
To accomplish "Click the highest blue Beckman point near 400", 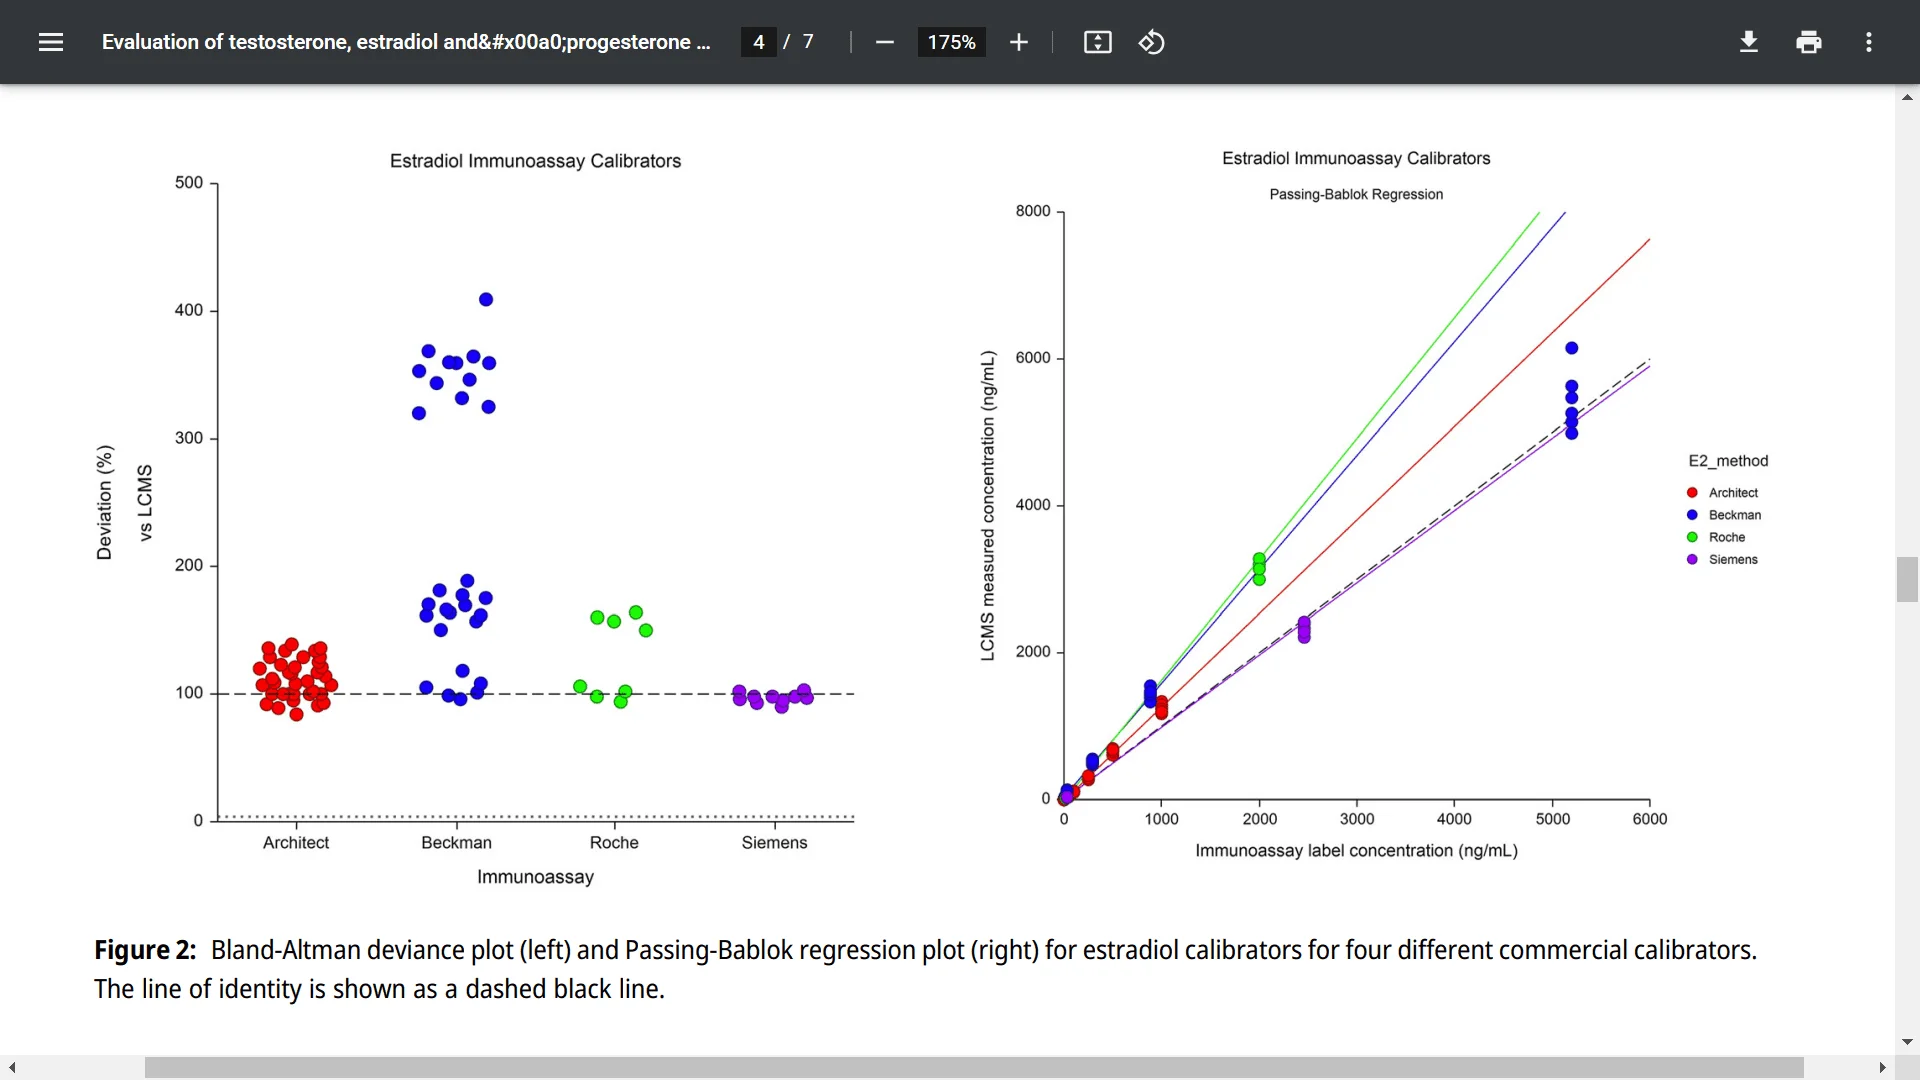I will click(x=486, y=300).
